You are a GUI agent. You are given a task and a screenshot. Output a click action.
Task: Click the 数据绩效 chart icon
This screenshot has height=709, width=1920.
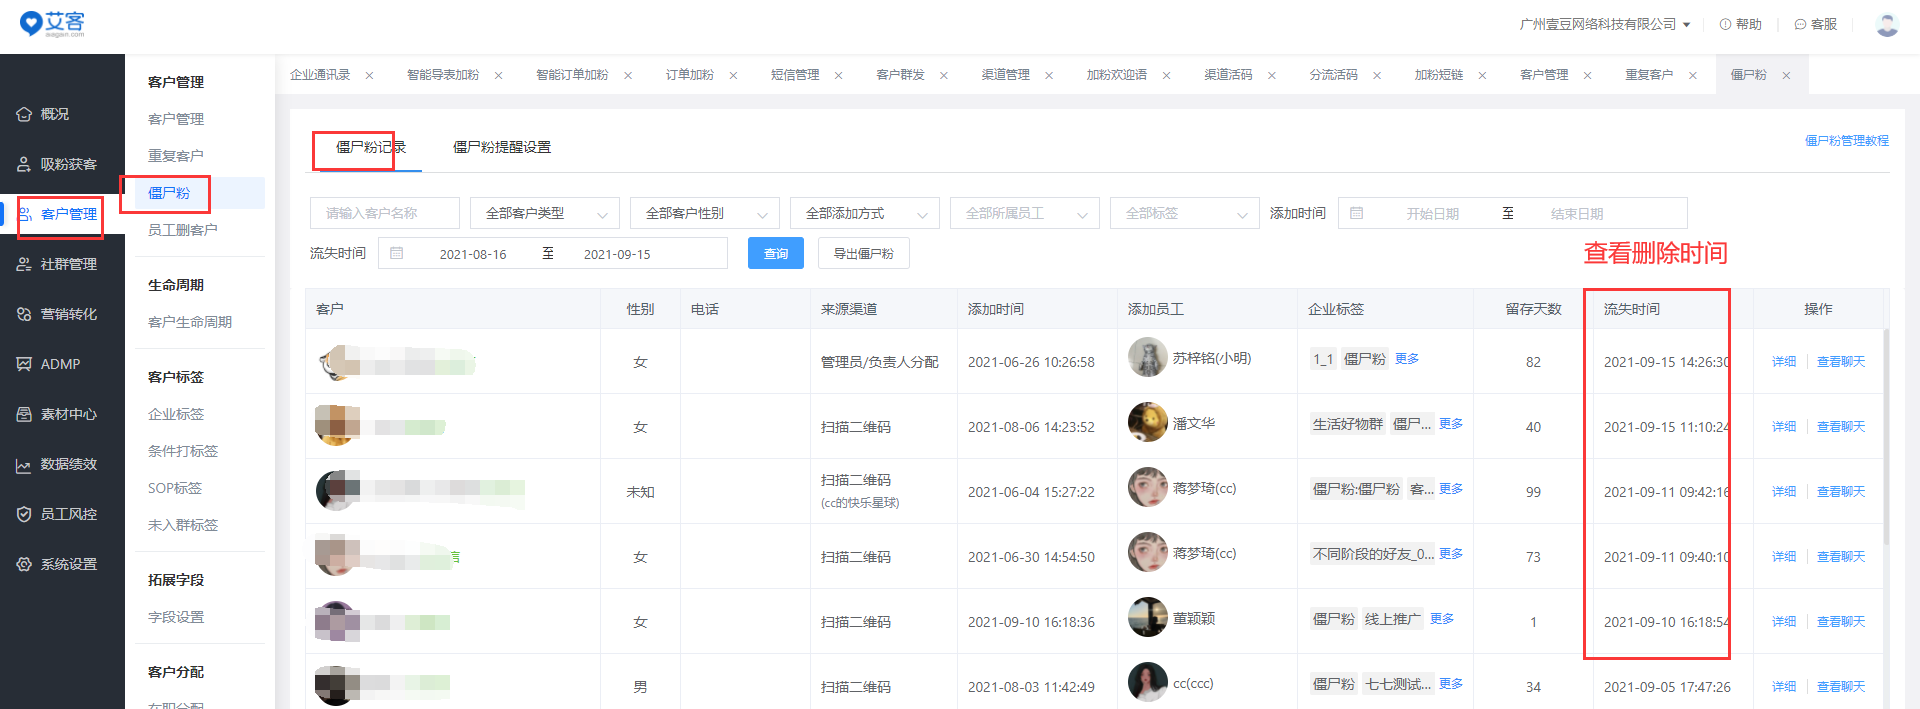pyautogui.click(x=24, y=465)
